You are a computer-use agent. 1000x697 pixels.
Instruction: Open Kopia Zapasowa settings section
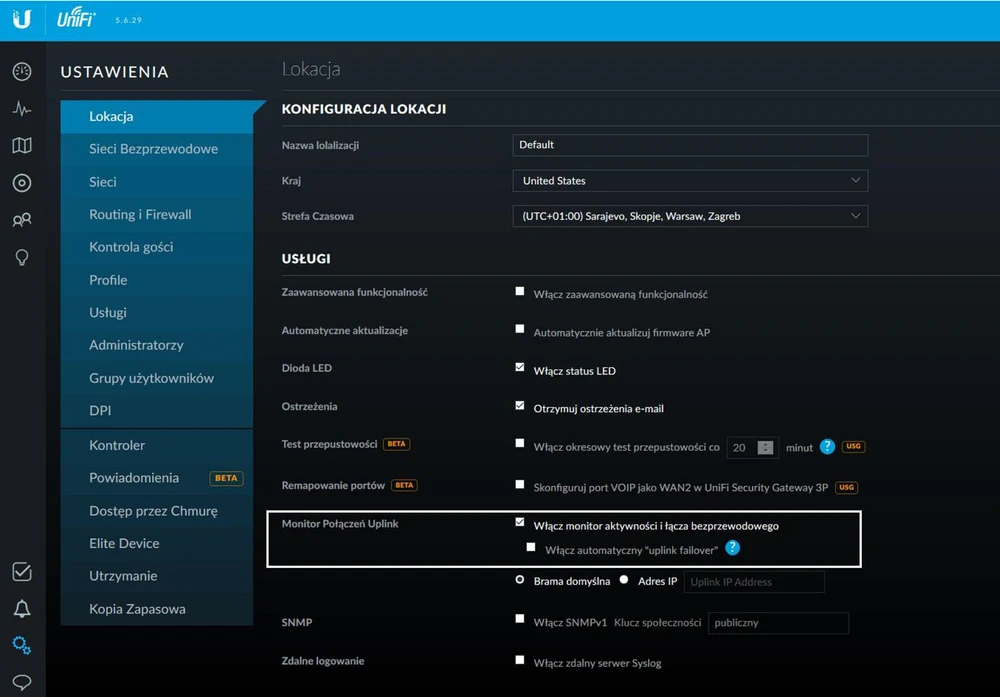tap(137, 609)
